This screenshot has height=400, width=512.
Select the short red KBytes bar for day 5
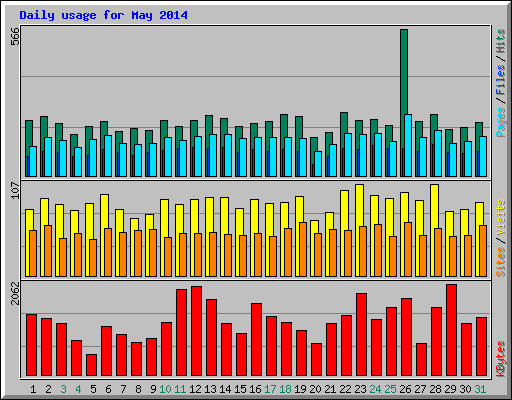(91, 365)
